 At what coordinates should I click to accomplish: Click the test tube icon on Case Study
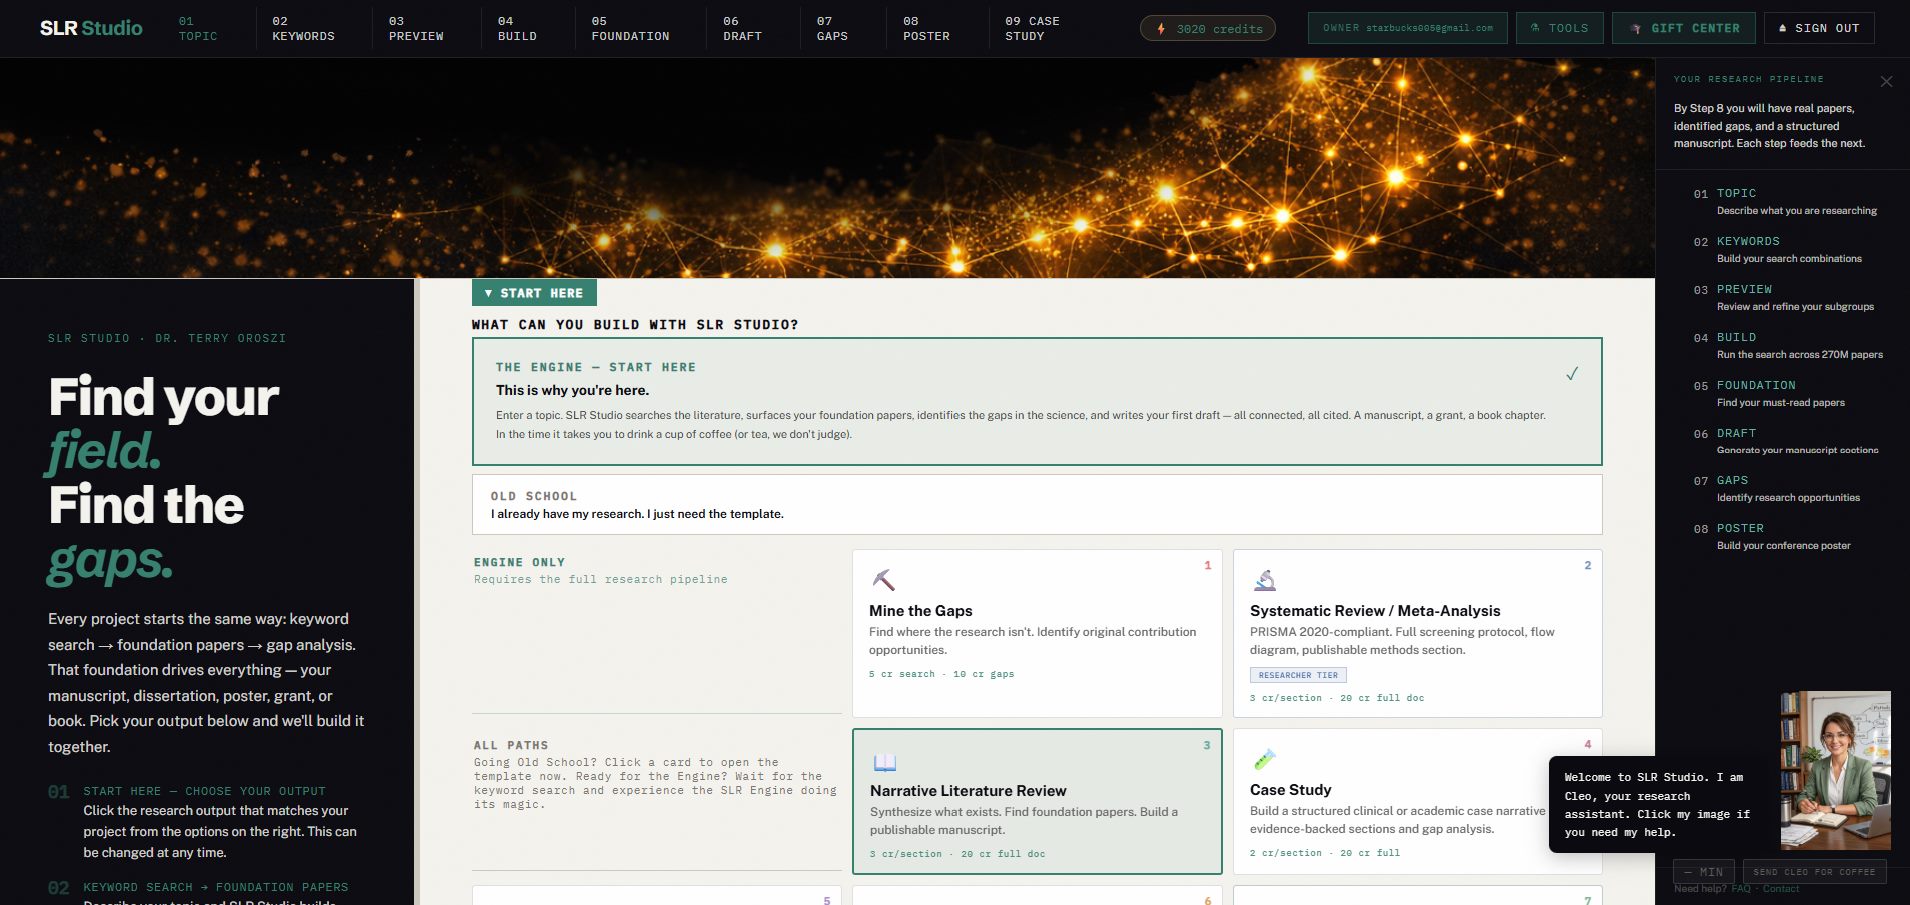[x=1264, y=760]
